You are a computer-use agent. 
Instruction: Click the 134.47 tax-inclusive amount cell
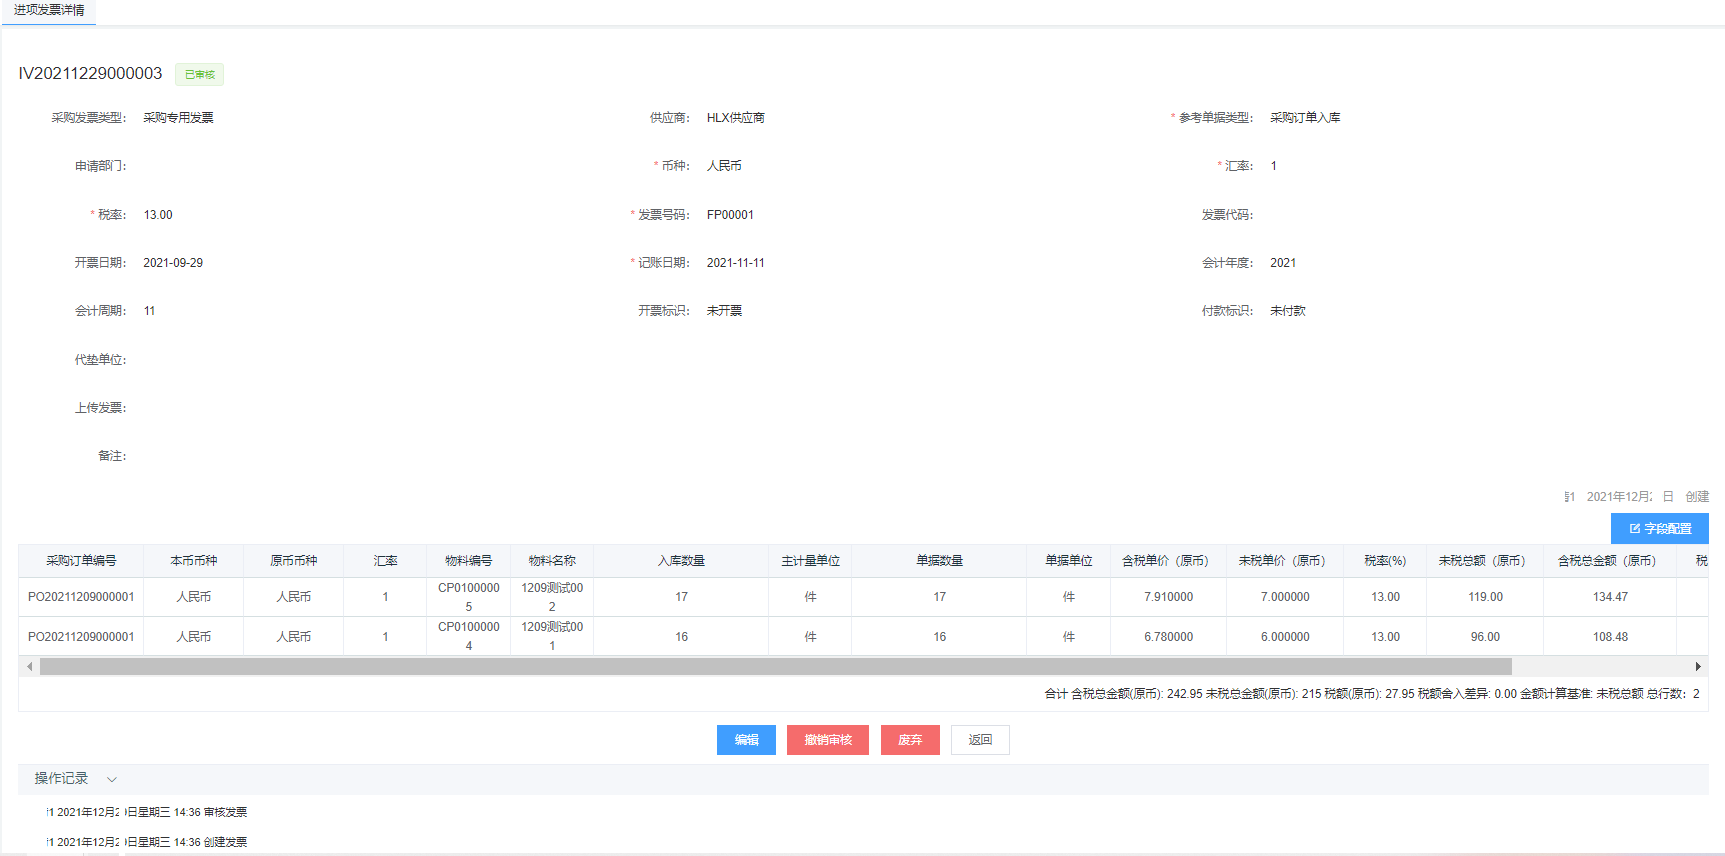[x=1609, y=597]
